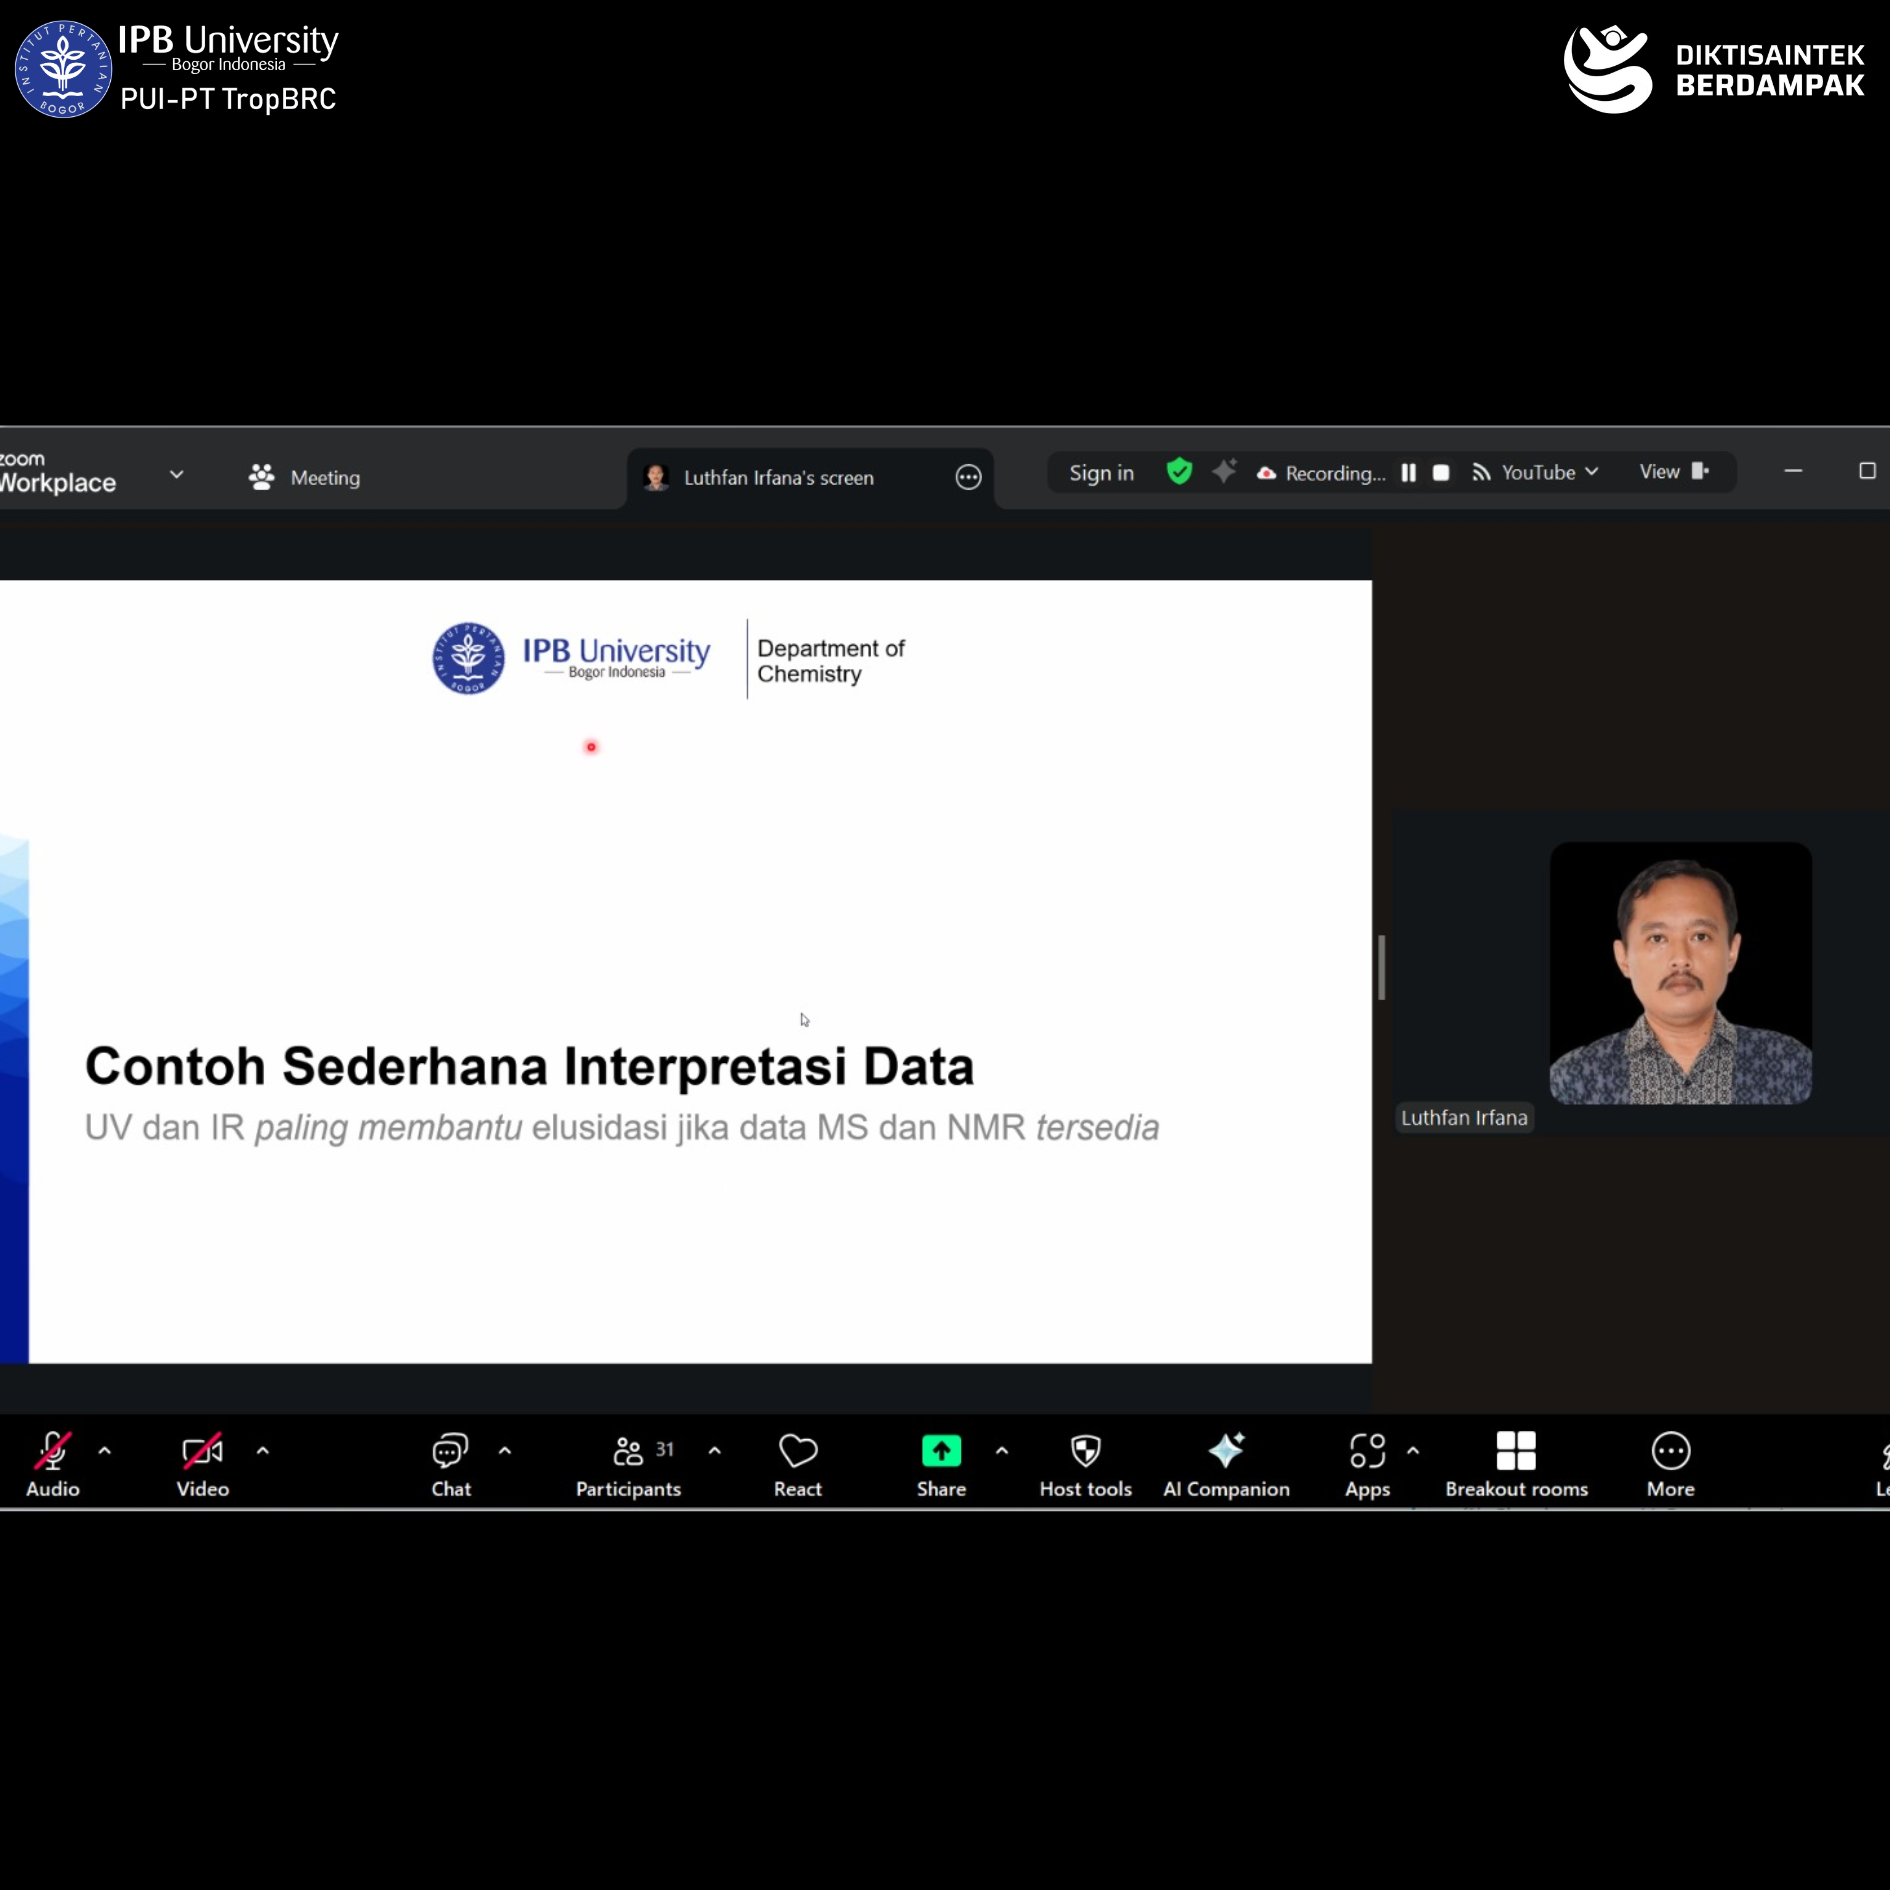
Task: Click the Sign in button
Action: (1101, 473)
